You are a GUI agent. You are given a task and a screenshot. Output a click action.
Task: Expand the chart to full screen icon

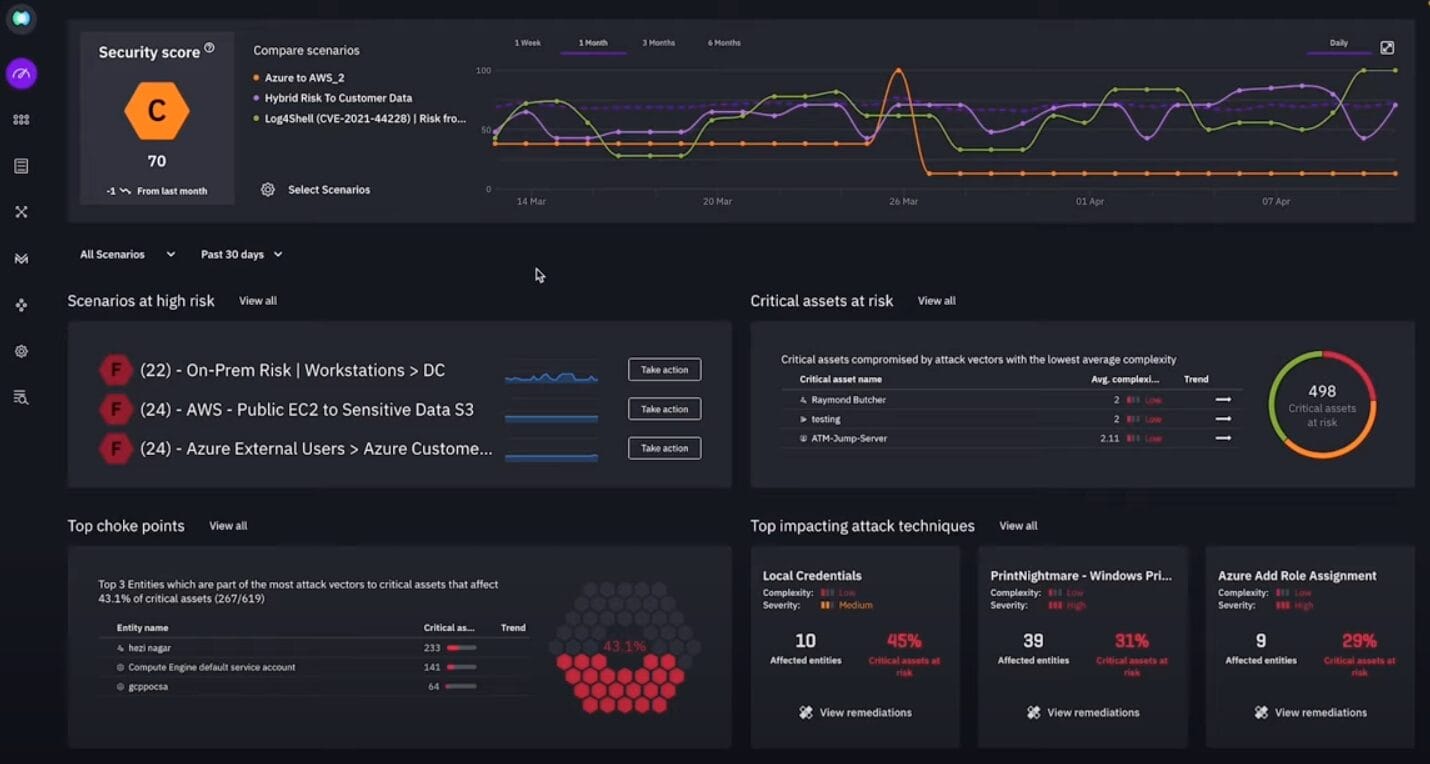coord(1387,47)
